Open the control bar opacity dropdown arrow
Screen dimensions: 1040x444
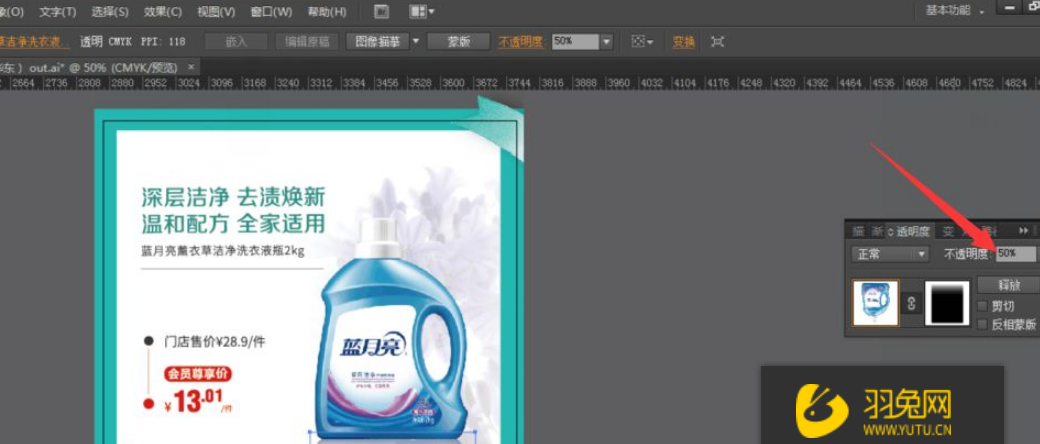(606, 42)
